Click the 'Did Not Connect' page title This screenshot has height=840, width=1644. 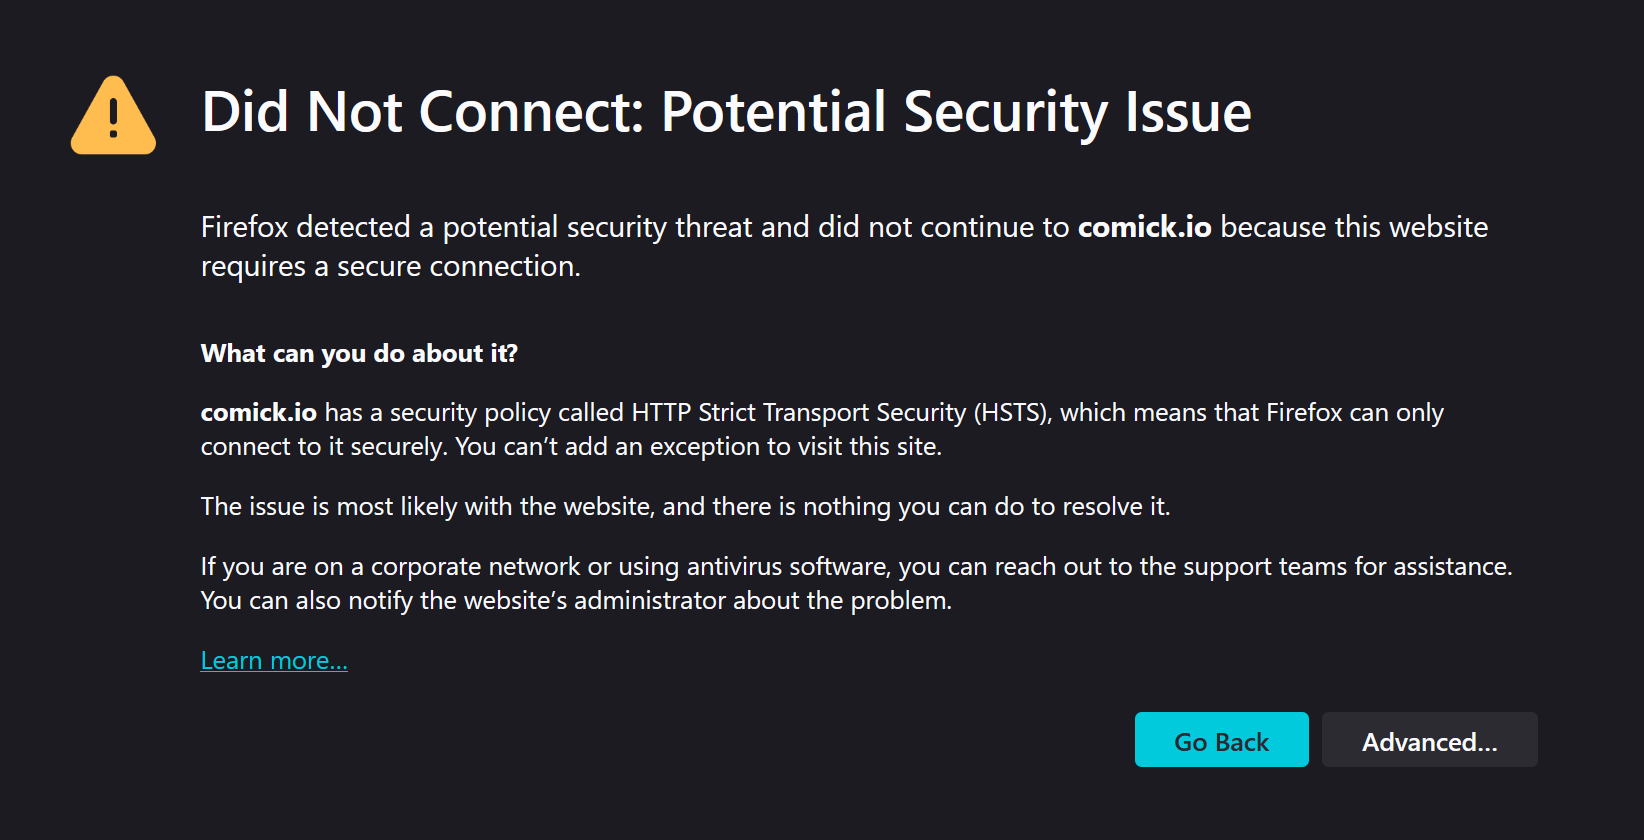tap(726, 112)
